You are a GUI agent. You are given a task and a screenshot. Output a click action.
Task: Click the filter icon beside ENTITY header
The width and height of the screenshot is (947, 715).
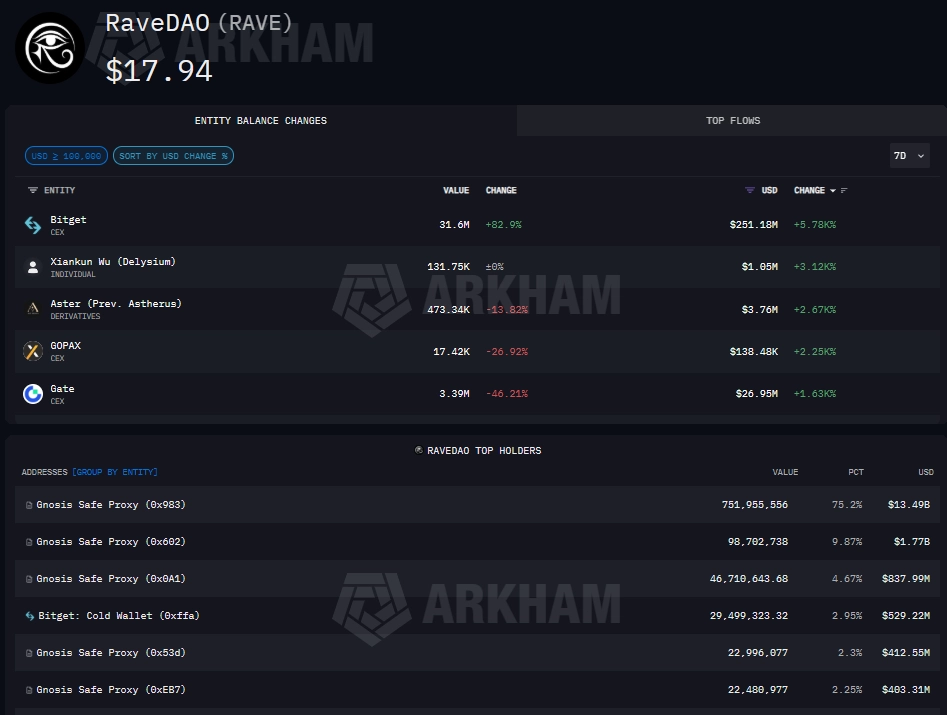coord(33,190)
